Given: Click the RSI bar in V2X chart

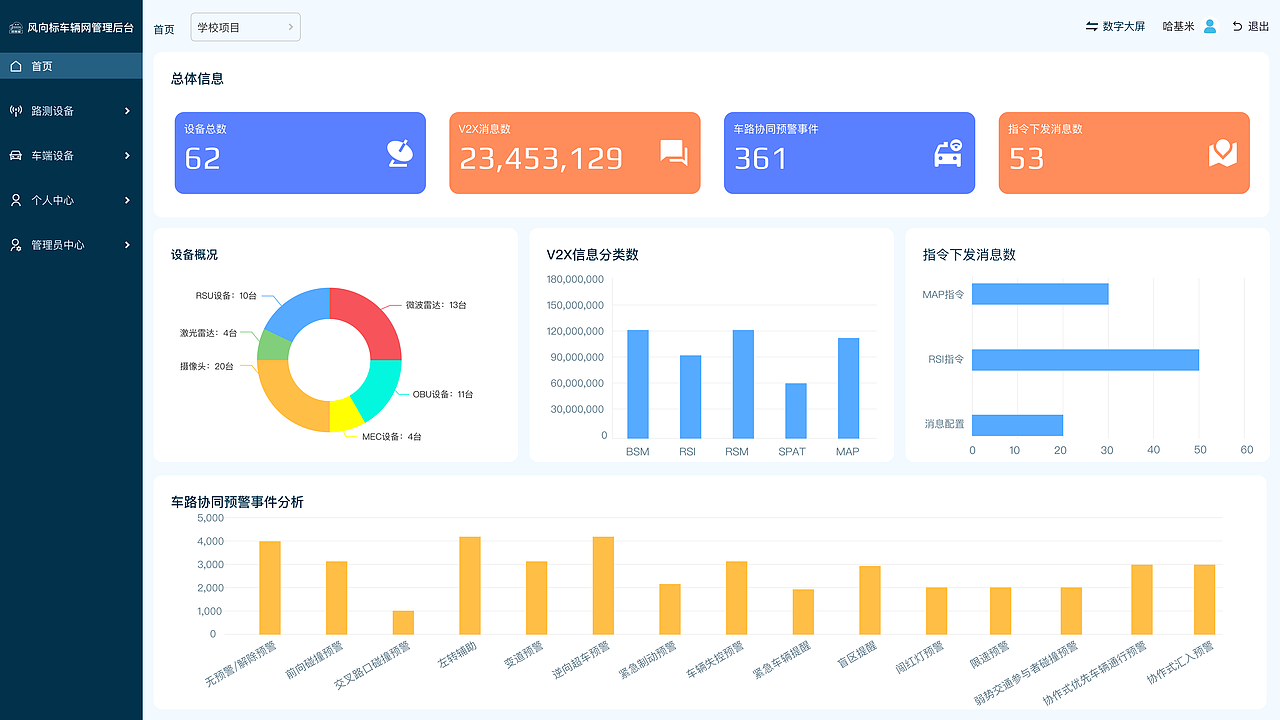Looking at the screenshot, I should click(690, 396).
